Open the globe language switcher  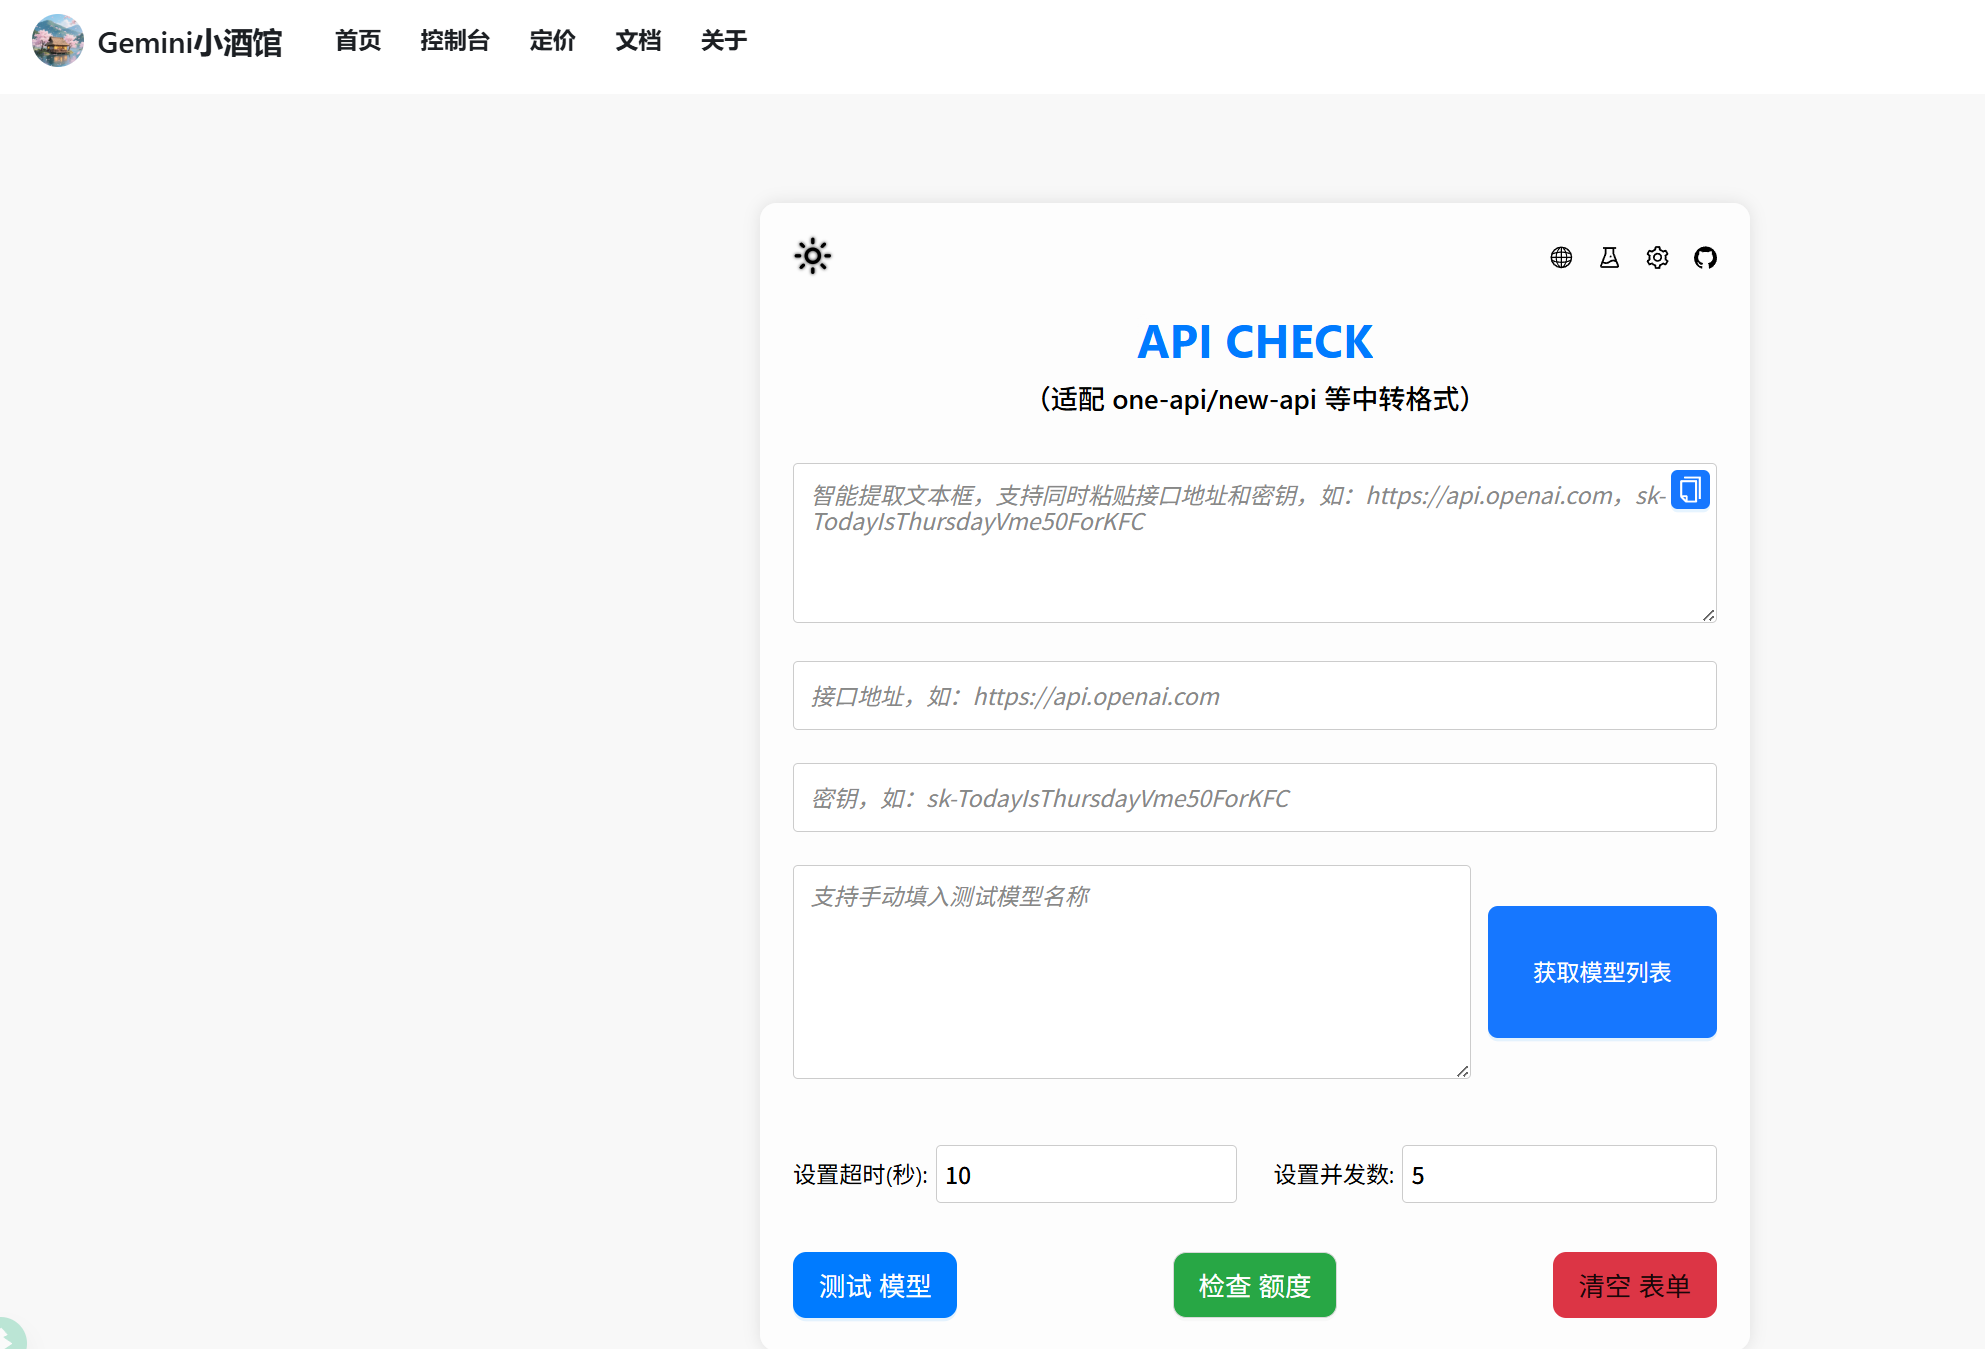[x=1561, y=258]
